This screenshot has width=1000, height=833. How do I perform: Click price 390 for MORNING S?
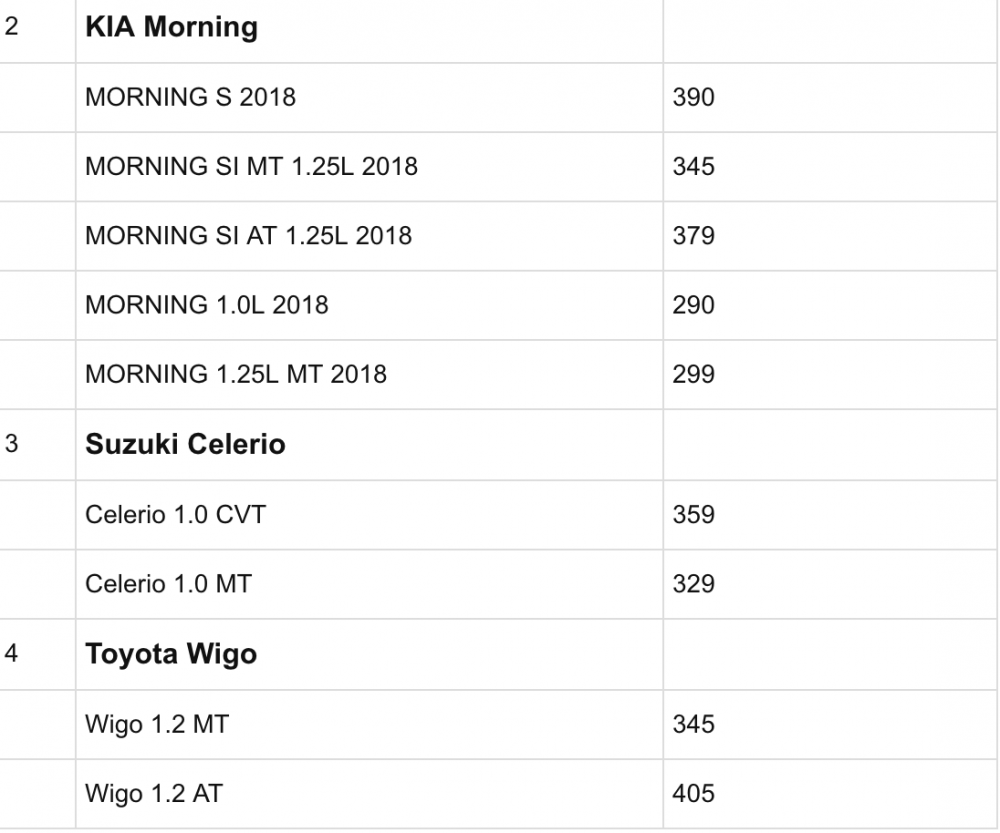693,97
